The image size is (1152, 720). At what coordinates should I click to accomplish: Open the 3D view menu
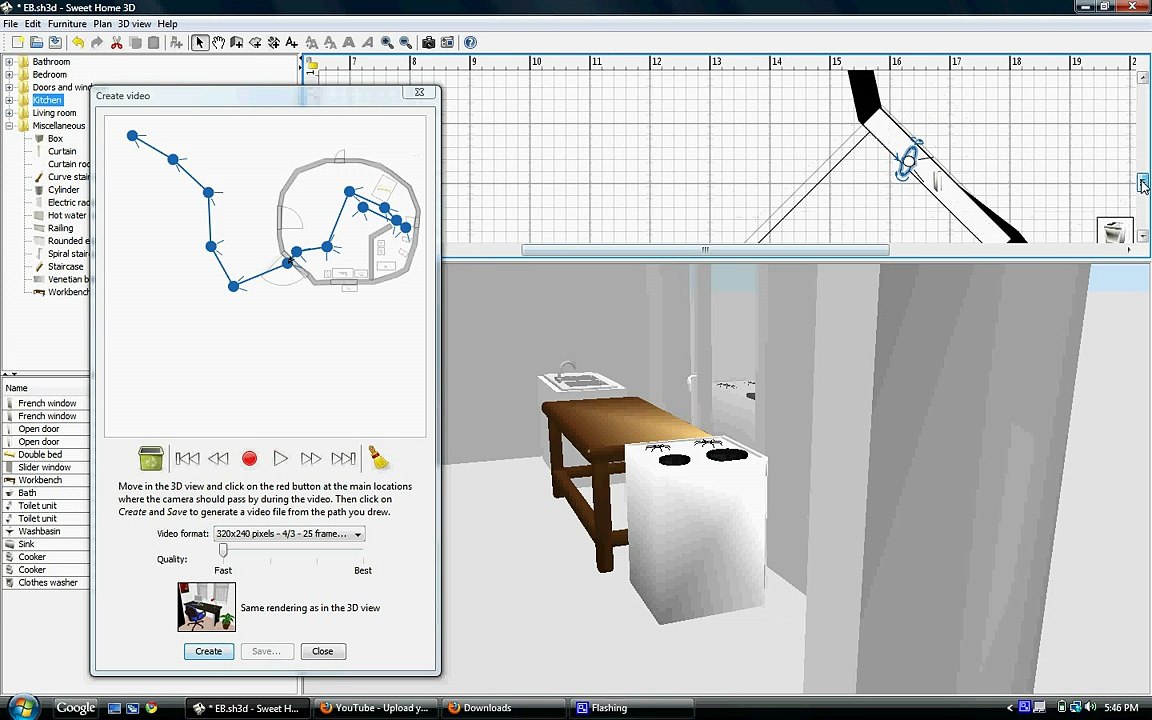(134, 24)
